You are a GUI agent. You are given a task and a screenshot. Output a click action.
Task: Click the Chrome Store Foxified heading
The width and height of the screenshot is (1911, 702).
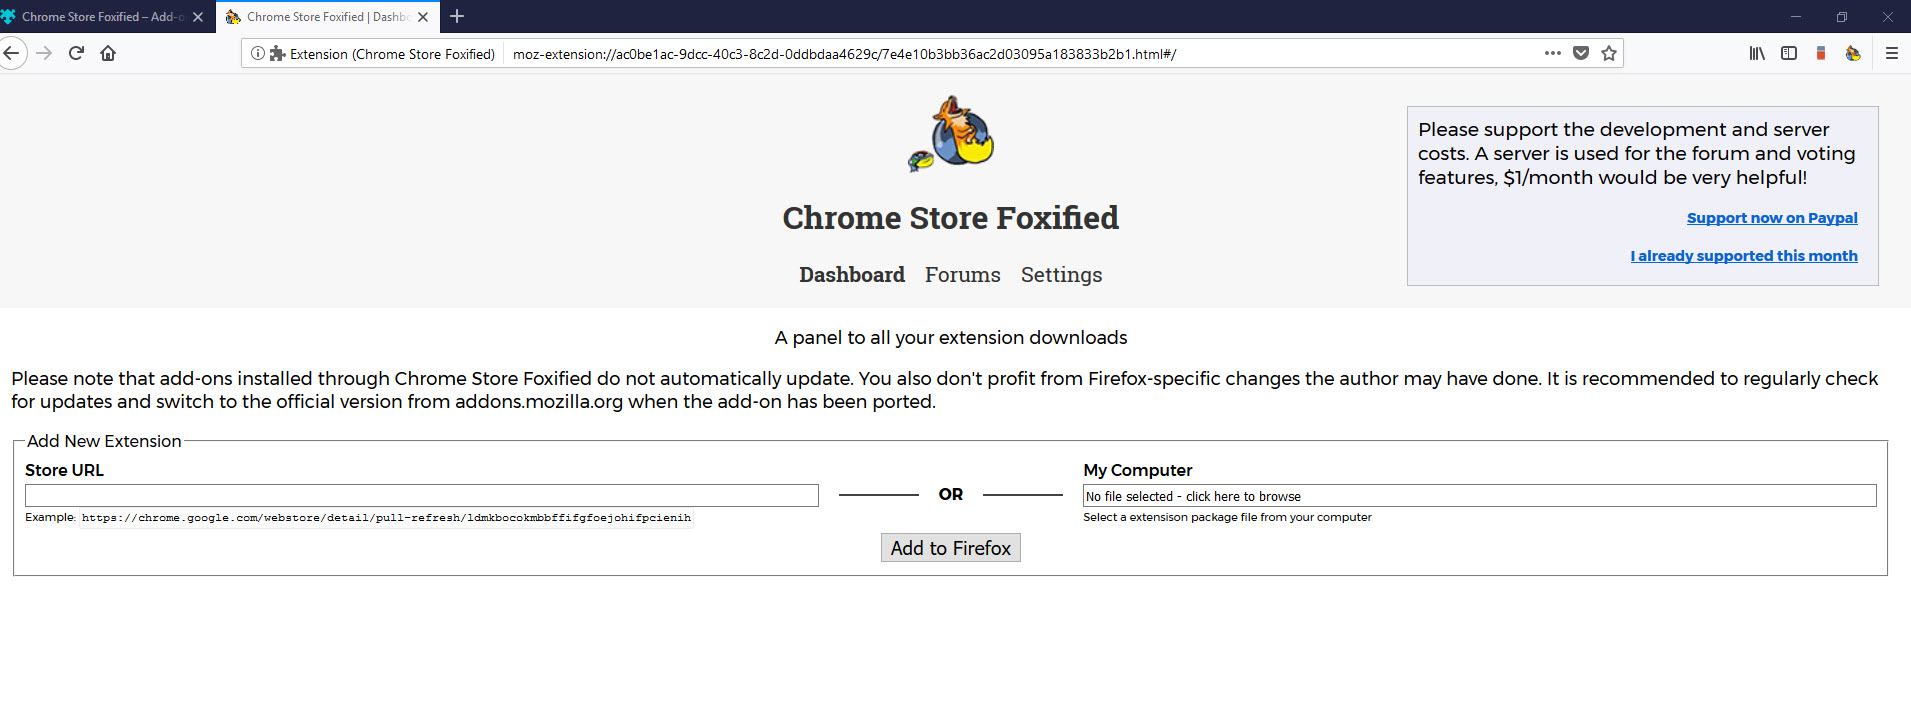pyautogui.click(x=950, y=218)
